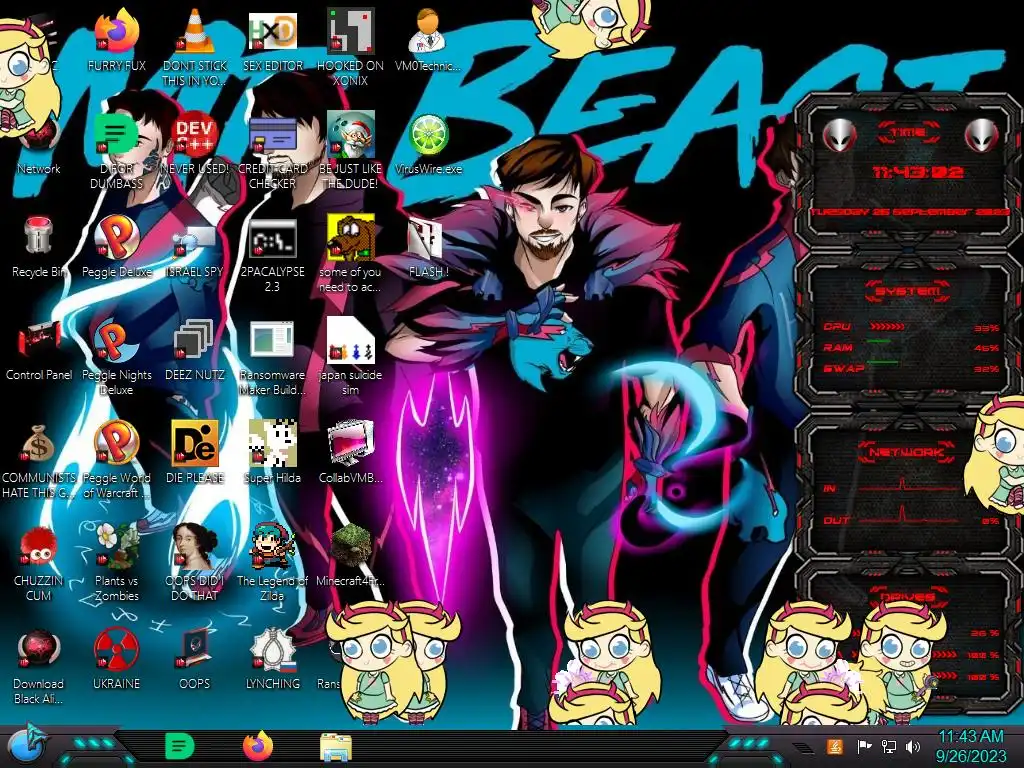Open the OOPS DID I DO THAT portrait icon
The width and height of the screenshot is (1024, 768).
[x=194, y=547]
